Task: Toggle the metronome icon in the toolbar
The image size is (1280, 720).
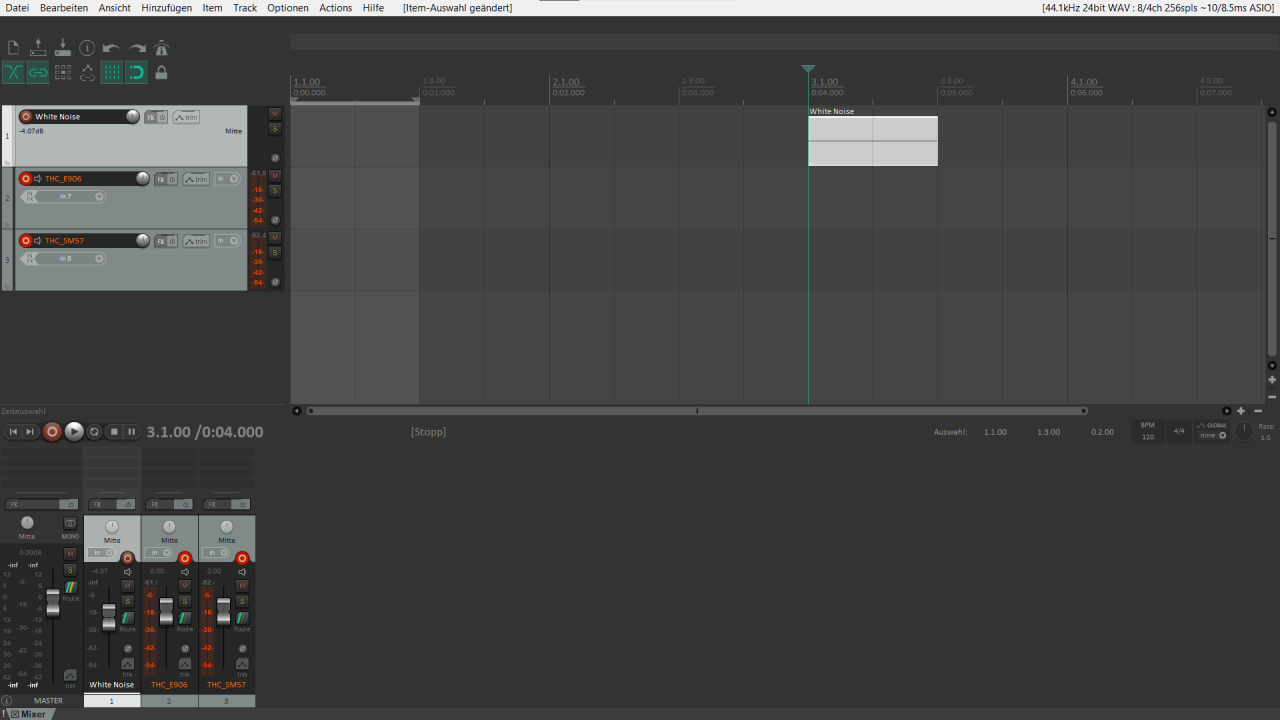Action: click(x=161, y=48)
